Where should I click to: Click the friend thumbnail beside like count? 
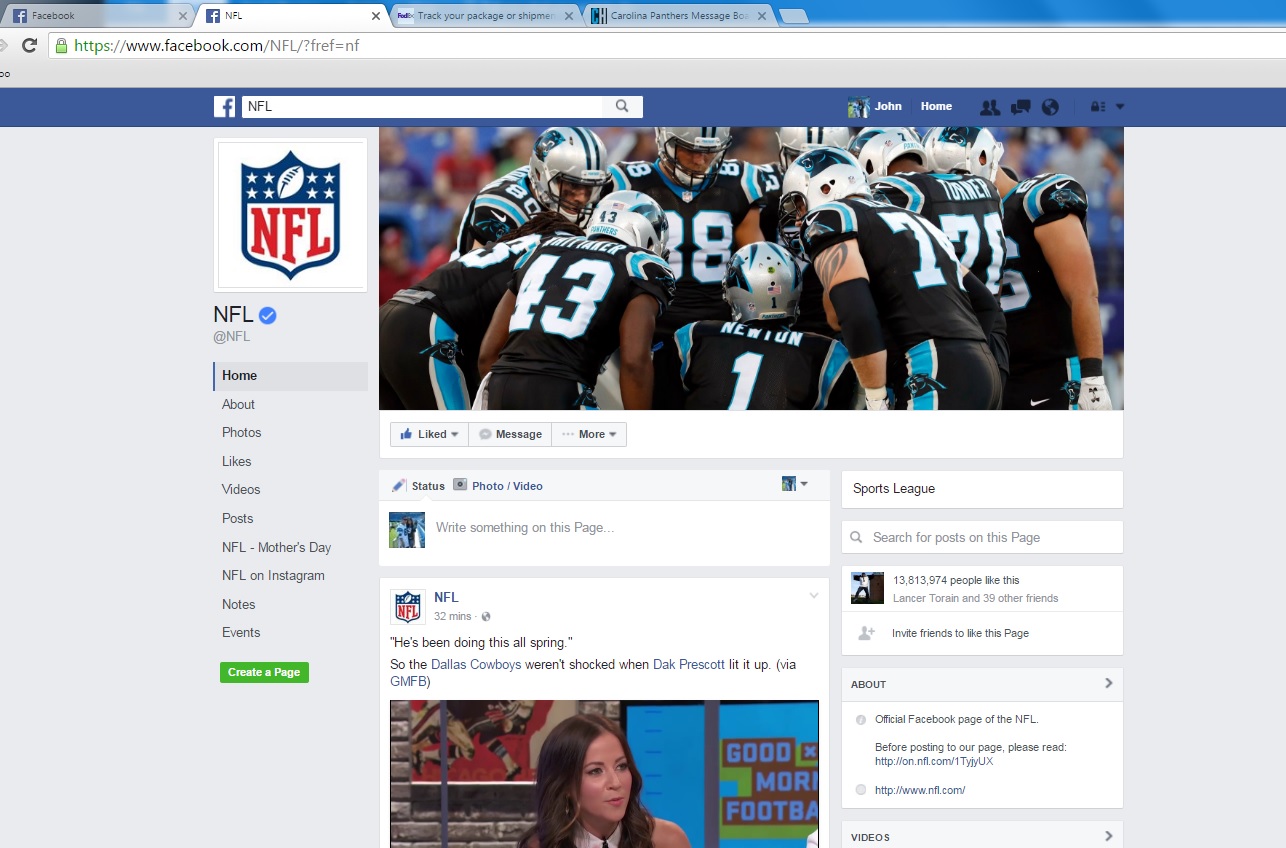tap(867, 588)
